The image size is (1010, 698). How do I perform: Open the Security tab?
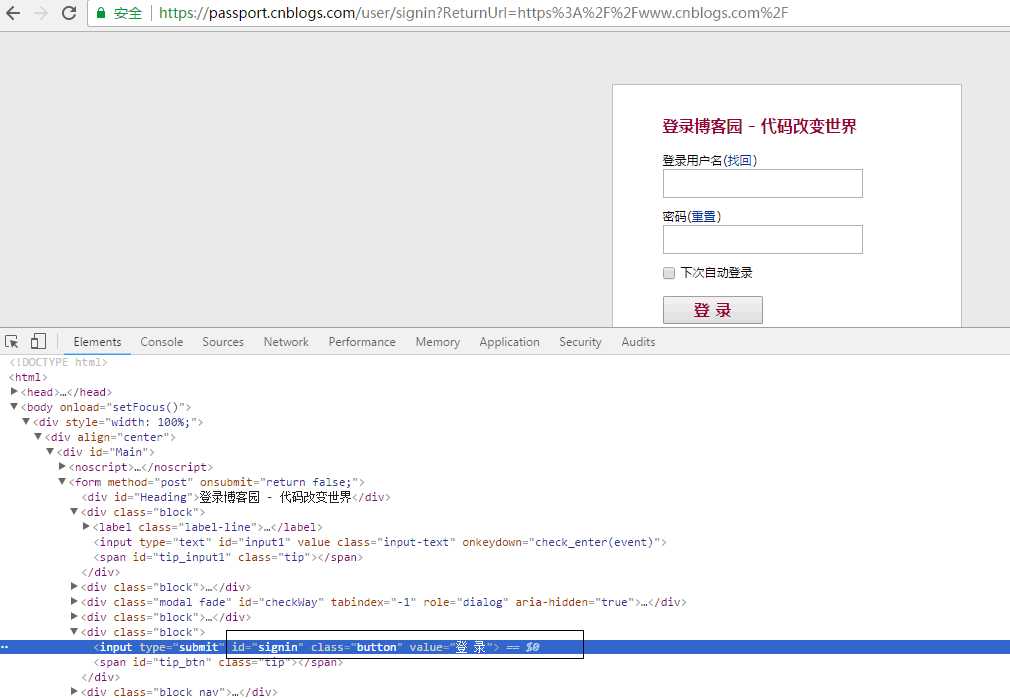(580, 342)
